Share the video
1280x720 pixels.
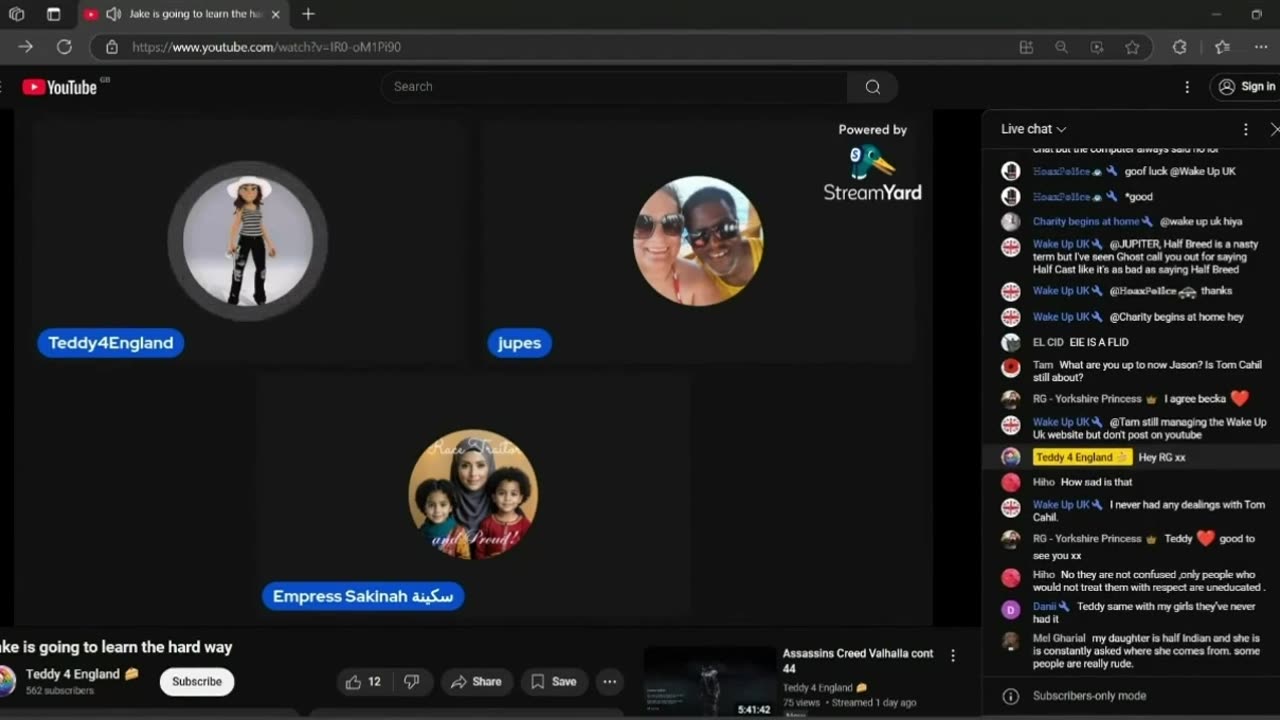pyautogui.click(x=476, y=682)
